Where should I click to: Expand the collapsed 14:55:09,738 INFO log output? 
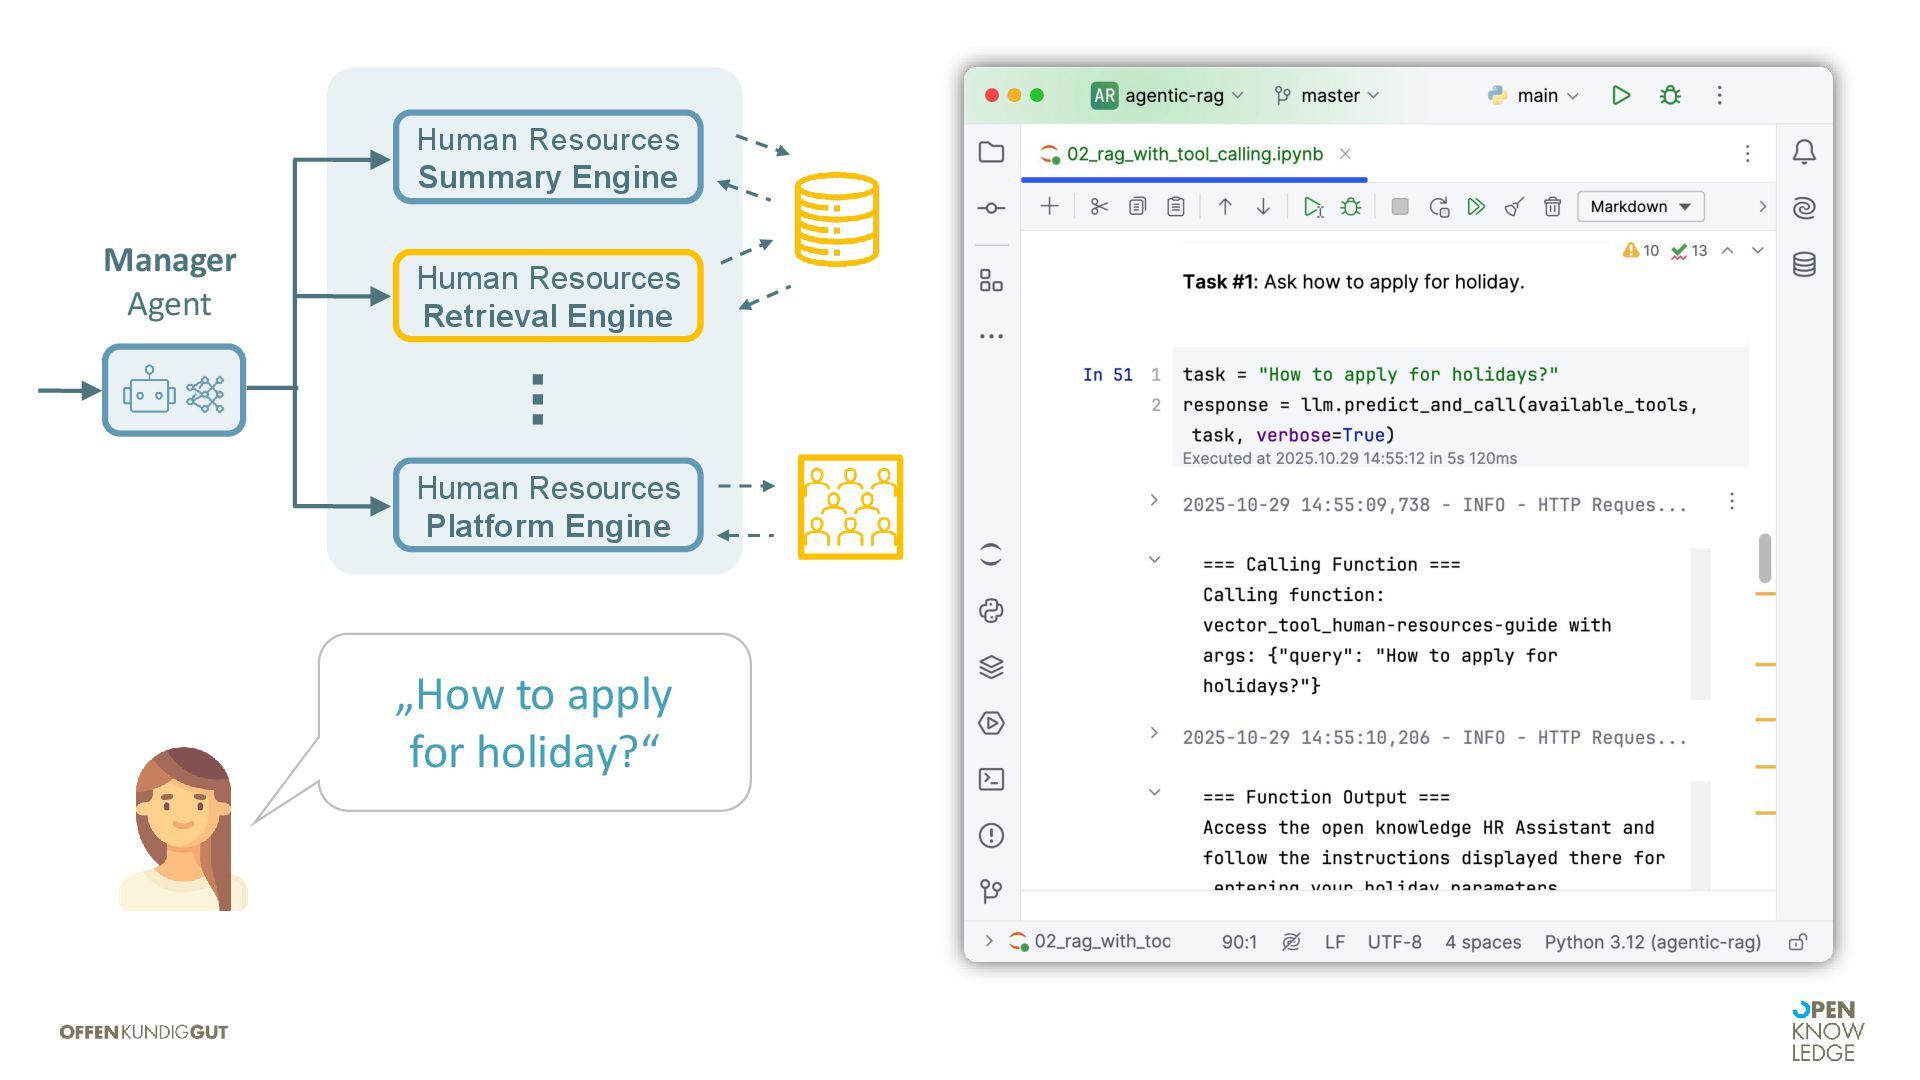point(1154,500)
